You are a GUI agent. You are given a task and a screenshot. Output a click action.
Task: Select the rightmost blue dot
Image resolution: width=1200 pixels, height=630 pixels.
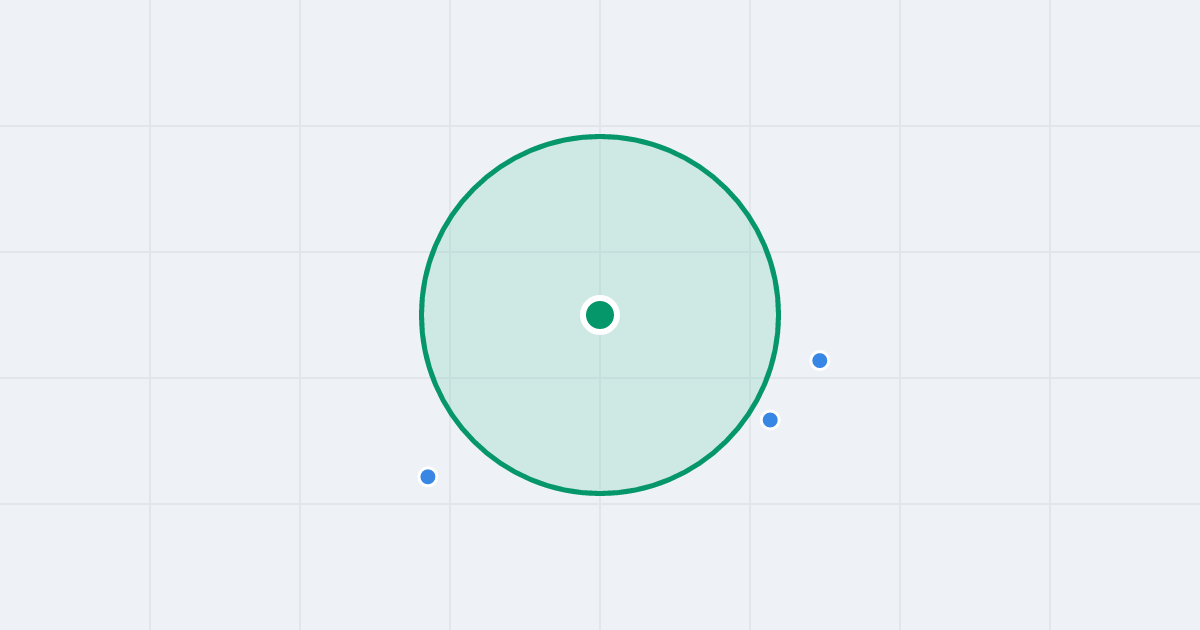click(x=820, y=361)
